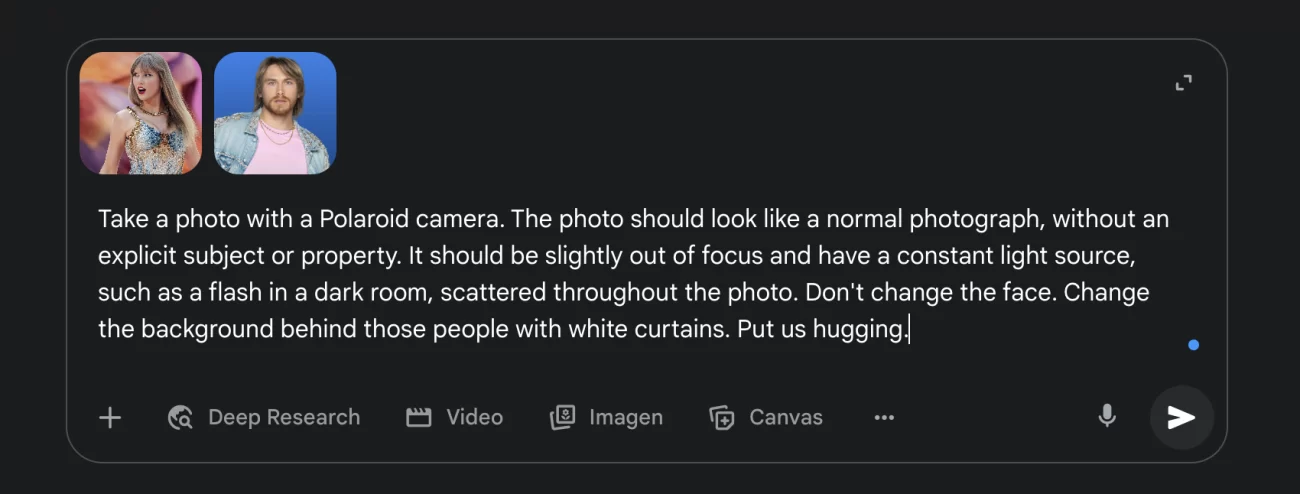The width and height of the screenshot is (1300, 494).
Task: Click the Deep Research magnifier icon
Action: 181,418
